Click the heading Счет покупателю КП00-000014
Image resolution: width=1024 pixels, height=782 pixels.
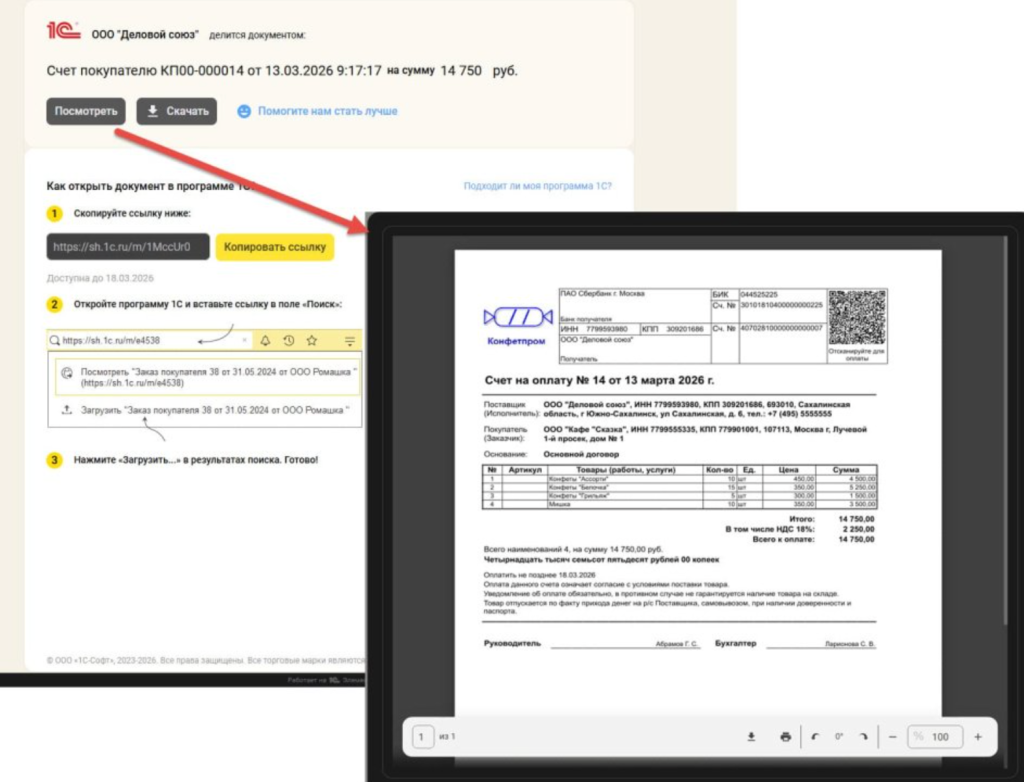(214, 71)
